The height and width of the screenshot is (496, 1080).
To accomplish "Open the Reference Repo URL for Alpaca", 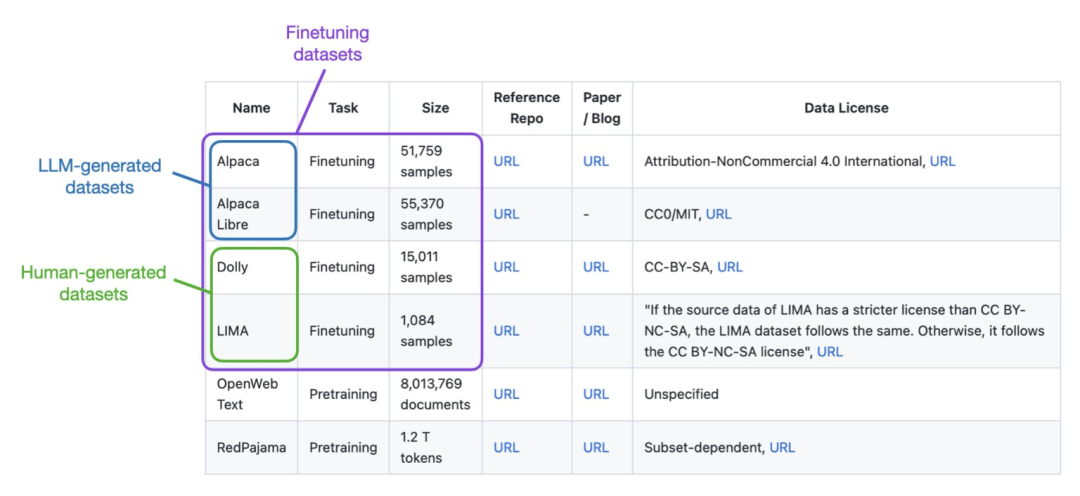I will (x=506, y=161).
